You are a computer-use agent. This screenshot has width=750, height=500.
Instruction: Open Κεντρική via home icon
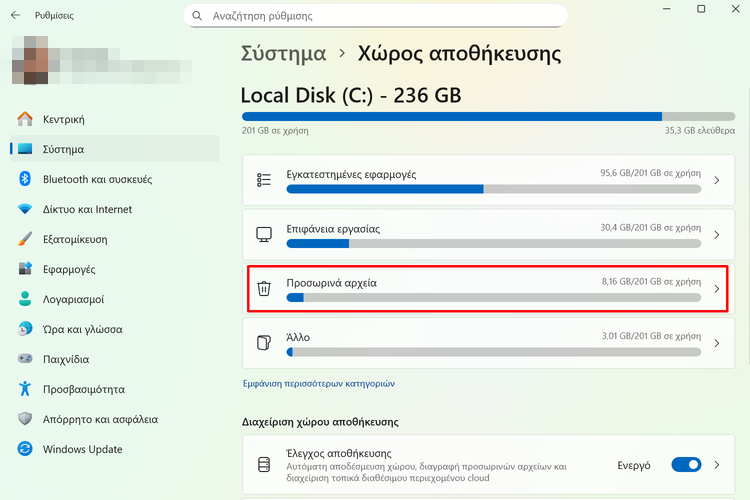click(25, 119)
